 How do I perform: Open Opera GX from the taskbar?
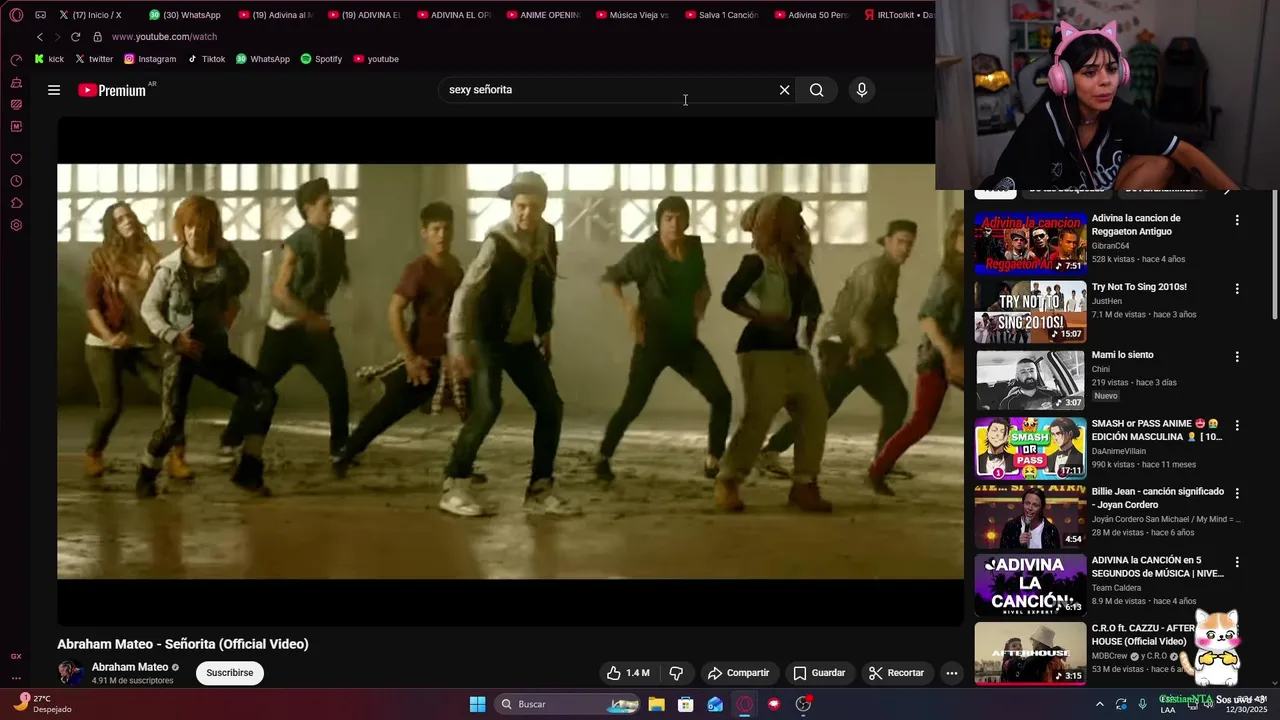[x=745, y=704]
